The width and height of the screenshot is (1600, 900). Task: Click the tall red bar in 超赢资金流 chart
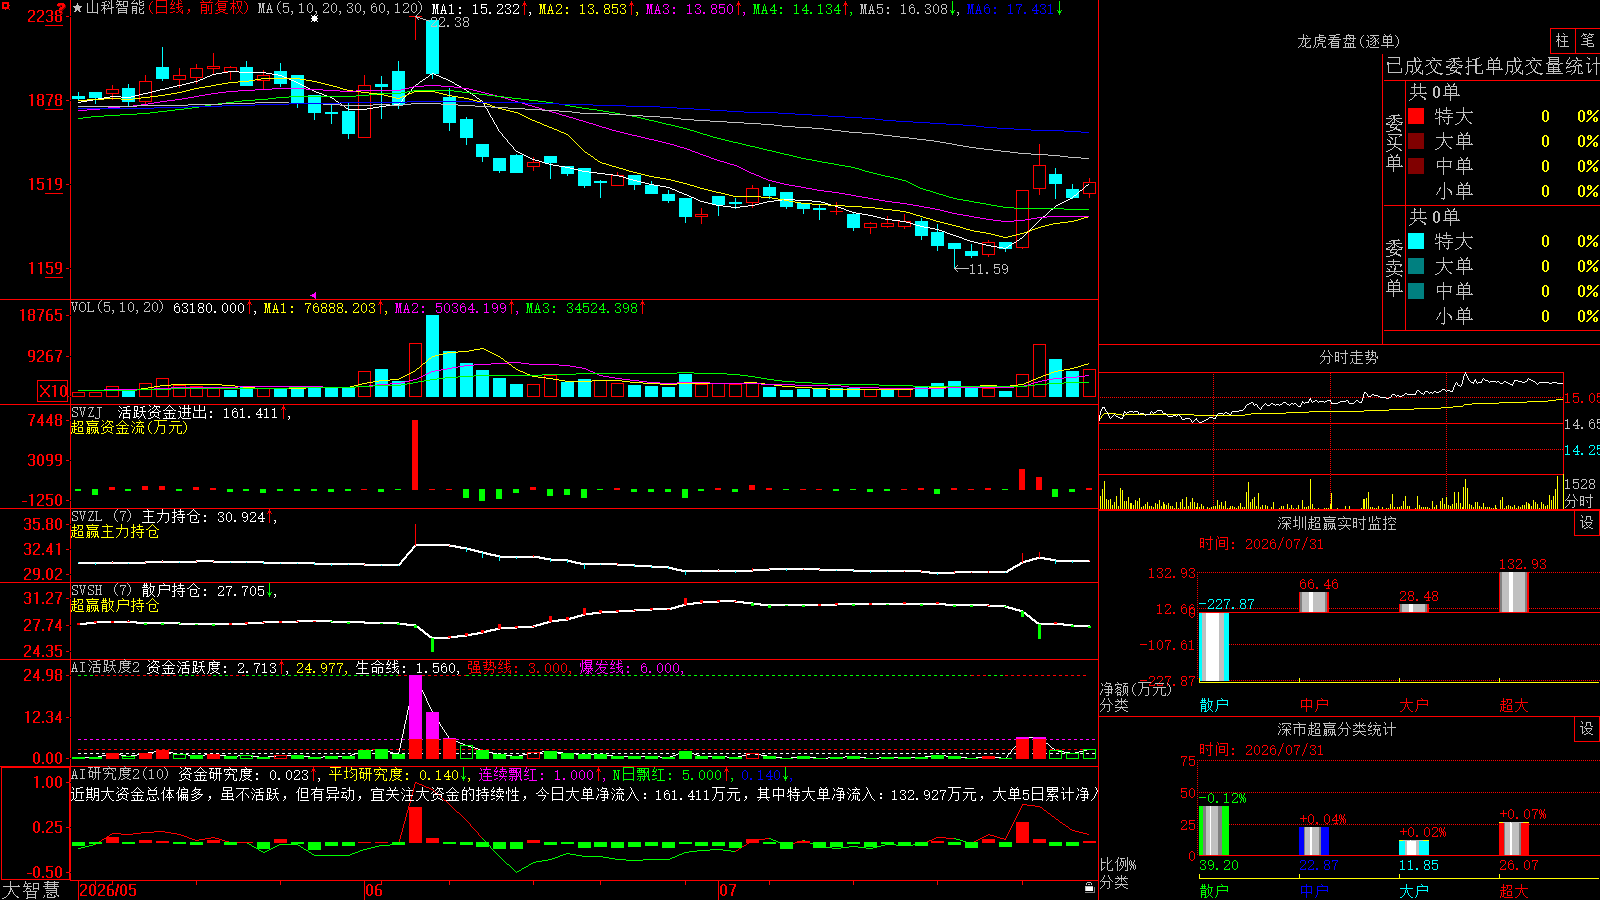(415, 455)
